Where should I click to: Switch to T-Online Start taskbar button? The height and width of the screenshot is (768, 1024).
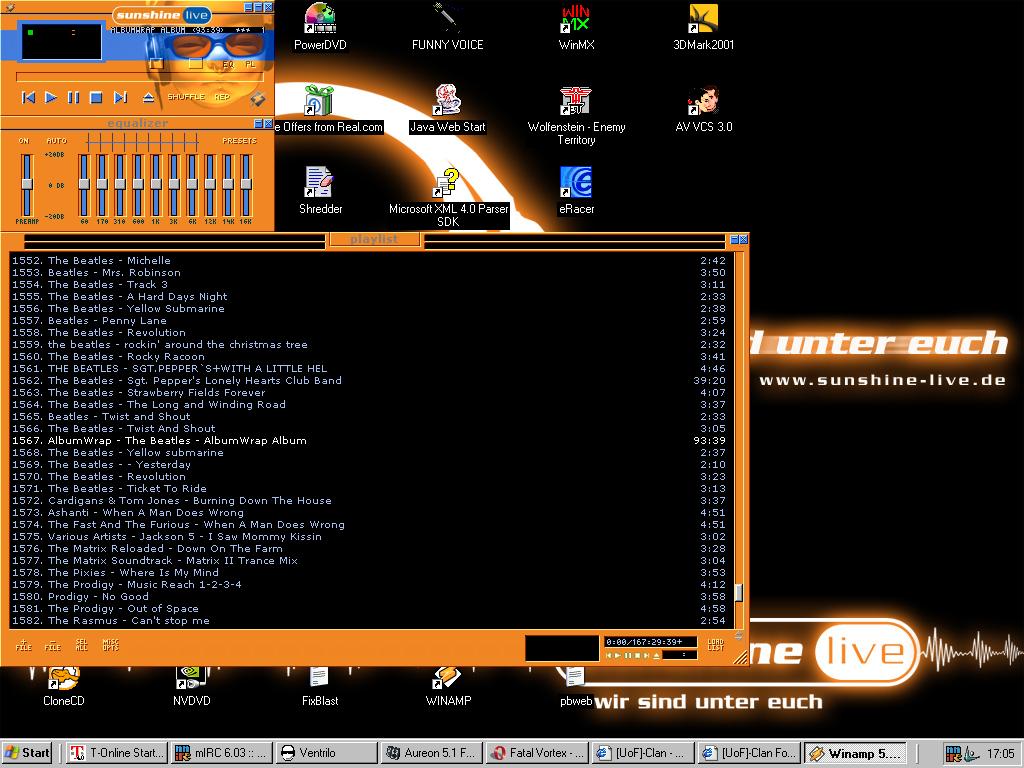pyautogui.click(x=118, y=753)
